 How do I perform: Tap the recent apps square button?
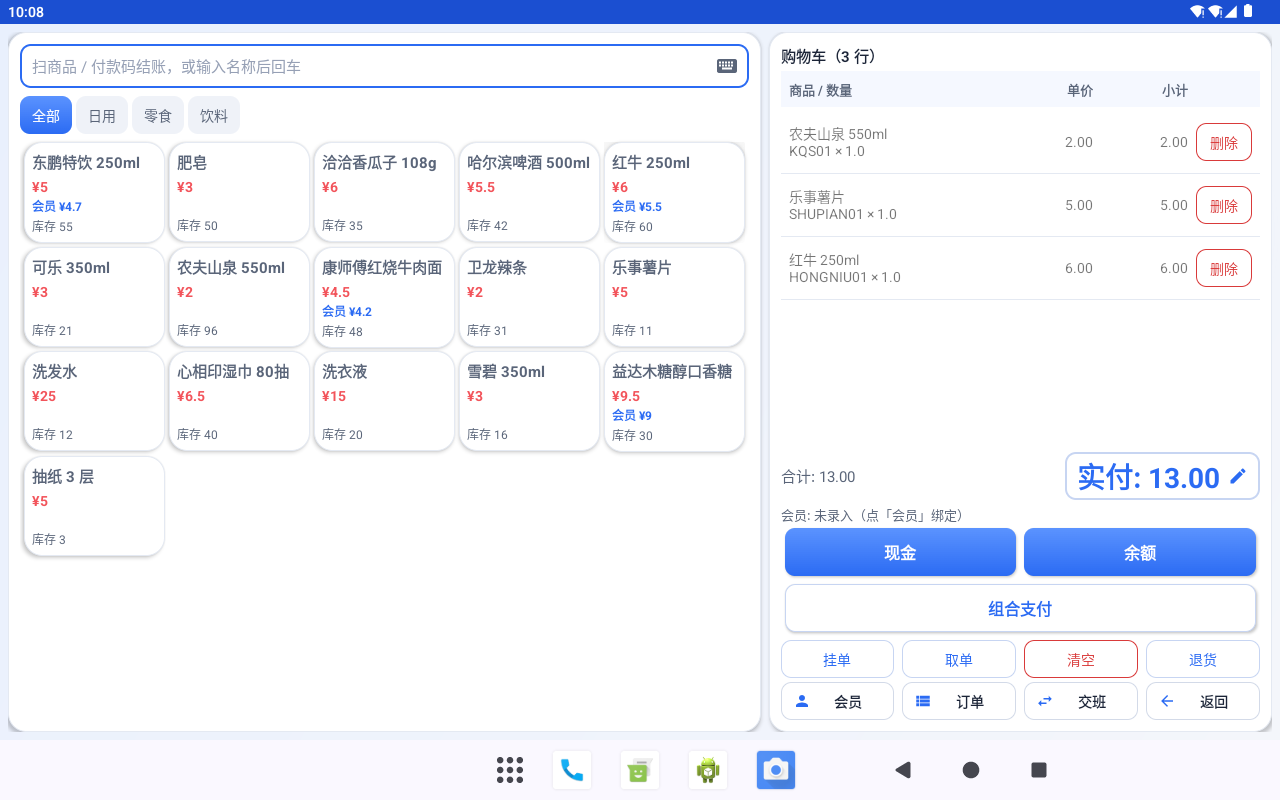(1039, 770)
